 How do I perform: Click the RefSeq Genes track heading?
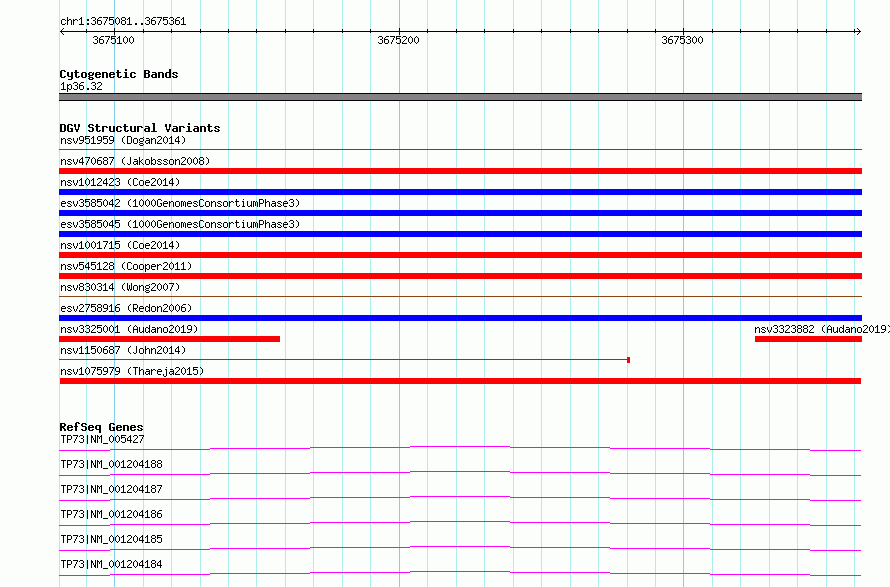pos(101,427)
